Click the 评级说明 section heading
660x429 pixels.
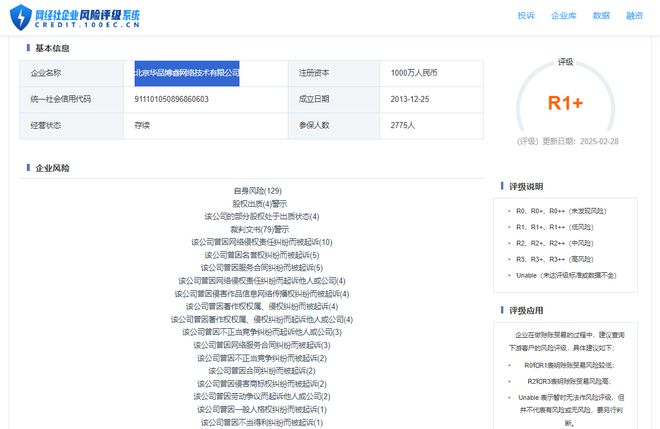[526, 187]
